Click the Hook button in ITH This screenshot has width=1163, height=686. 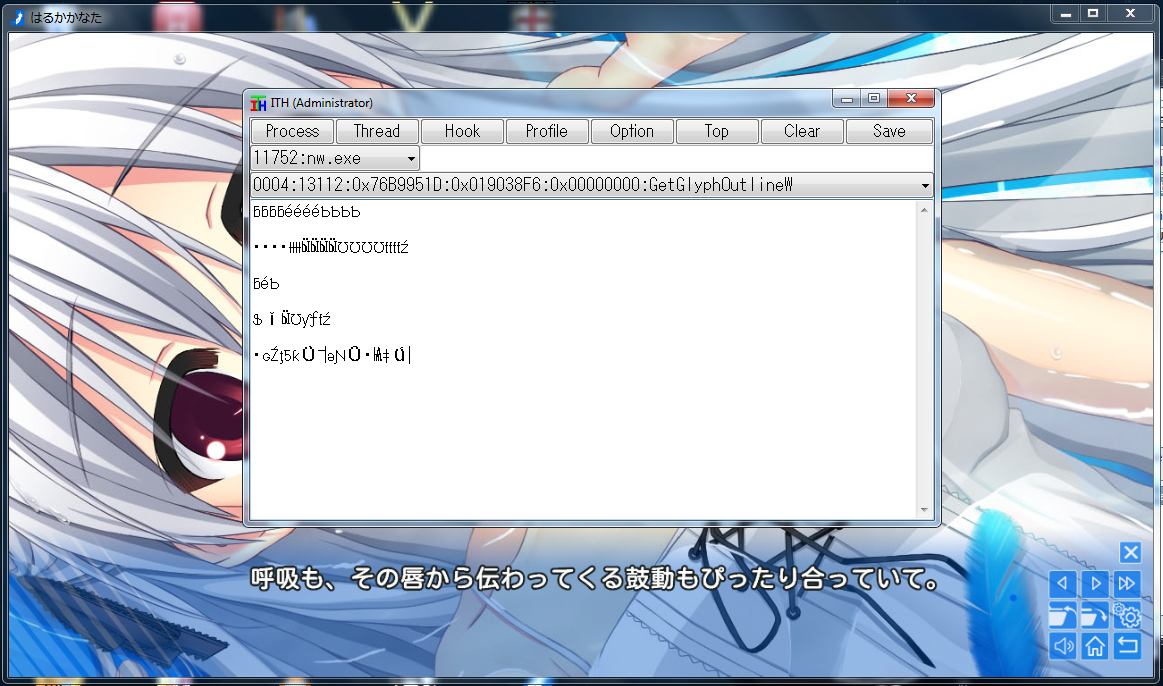tap(462, 131)
